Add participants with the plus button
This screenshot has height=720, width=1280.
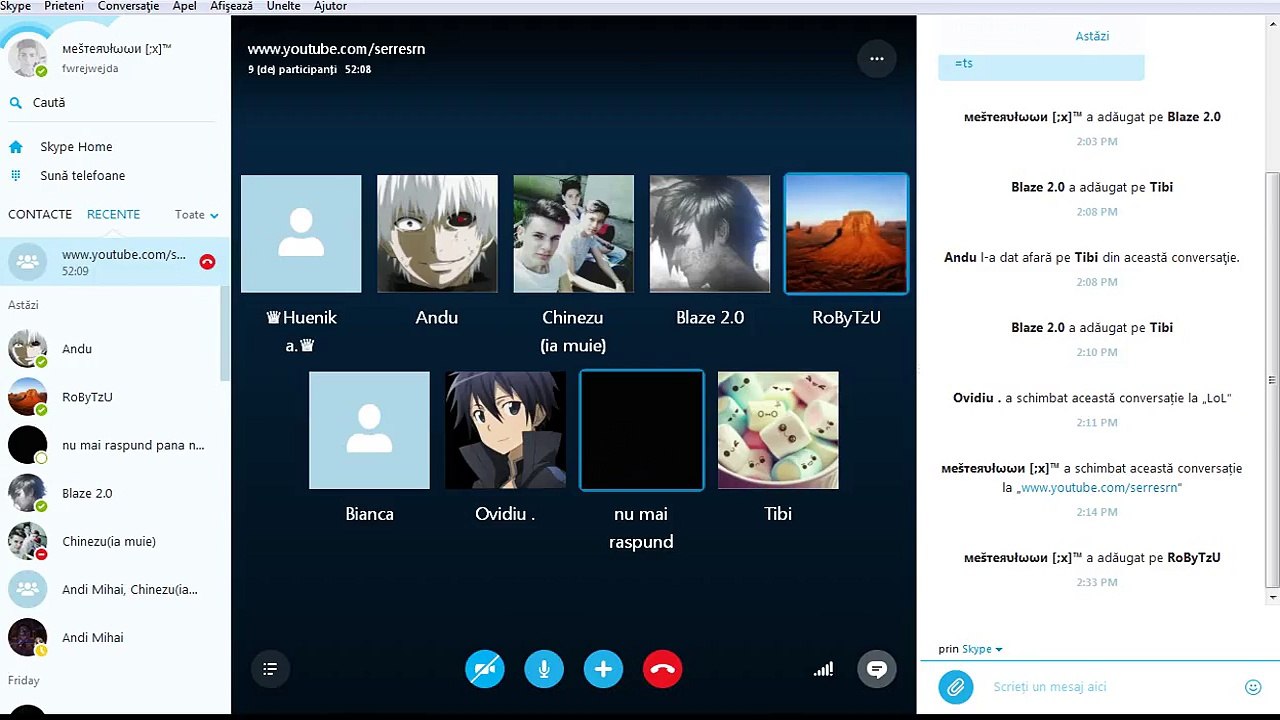603,669
